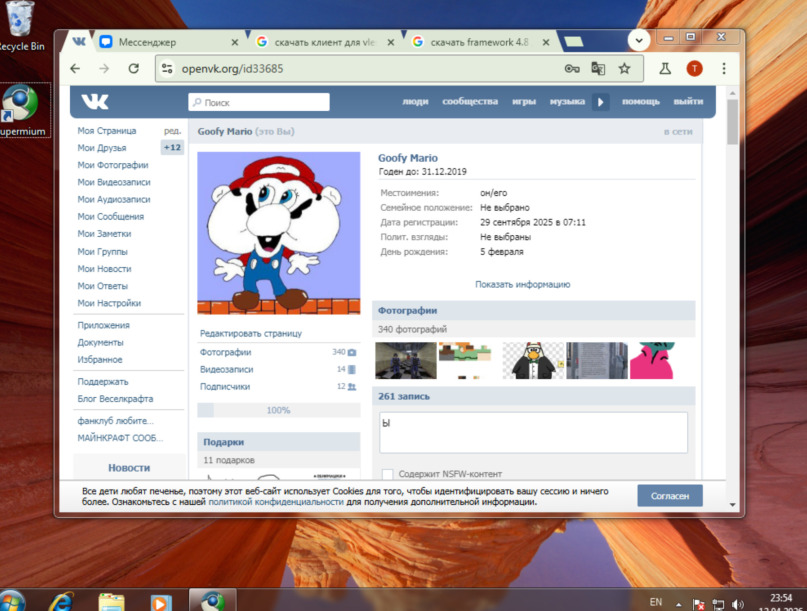Open first photo thumbnail with corridor
Image resolution: width=807 pixels, height=611 pixels.
[406, 361]
